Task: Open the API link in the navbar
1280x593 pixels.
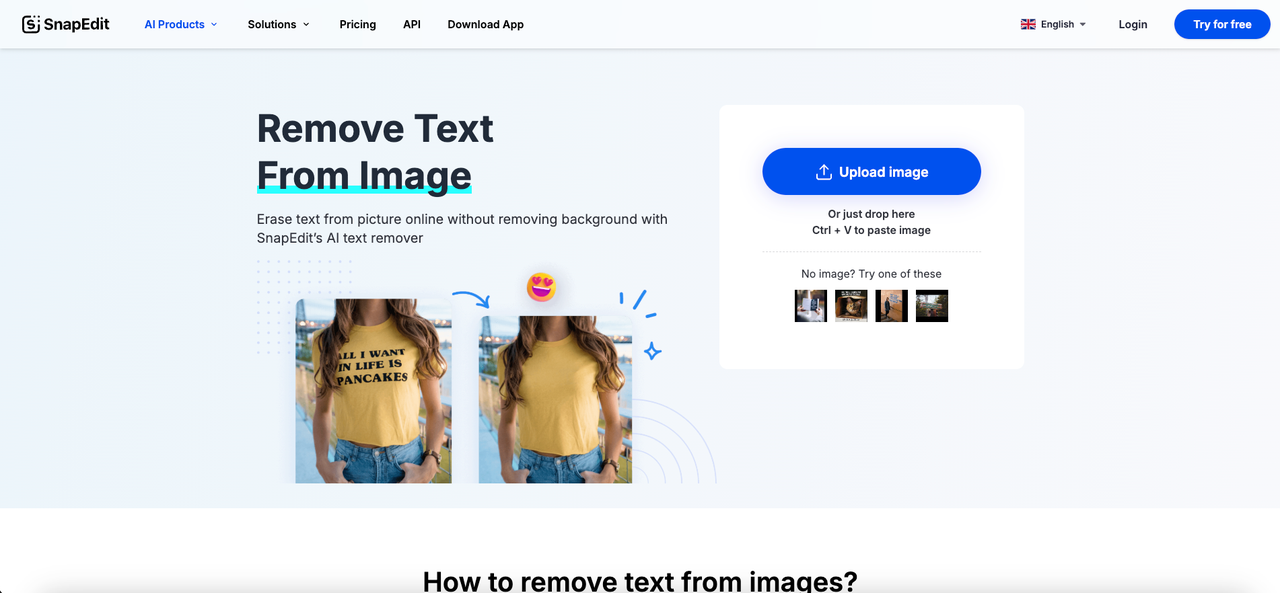Action: pyautogui.click(x=412, y=24)
